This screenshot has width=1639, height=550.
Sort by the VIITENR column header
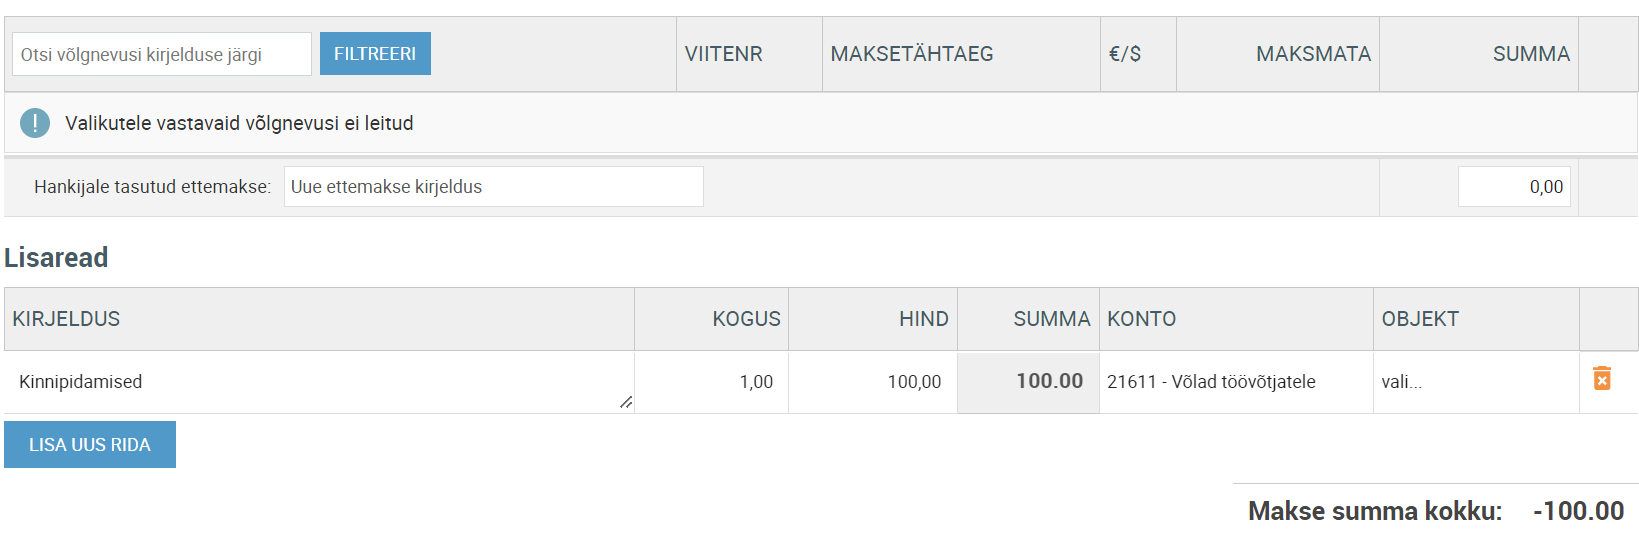tap(724, 54)
